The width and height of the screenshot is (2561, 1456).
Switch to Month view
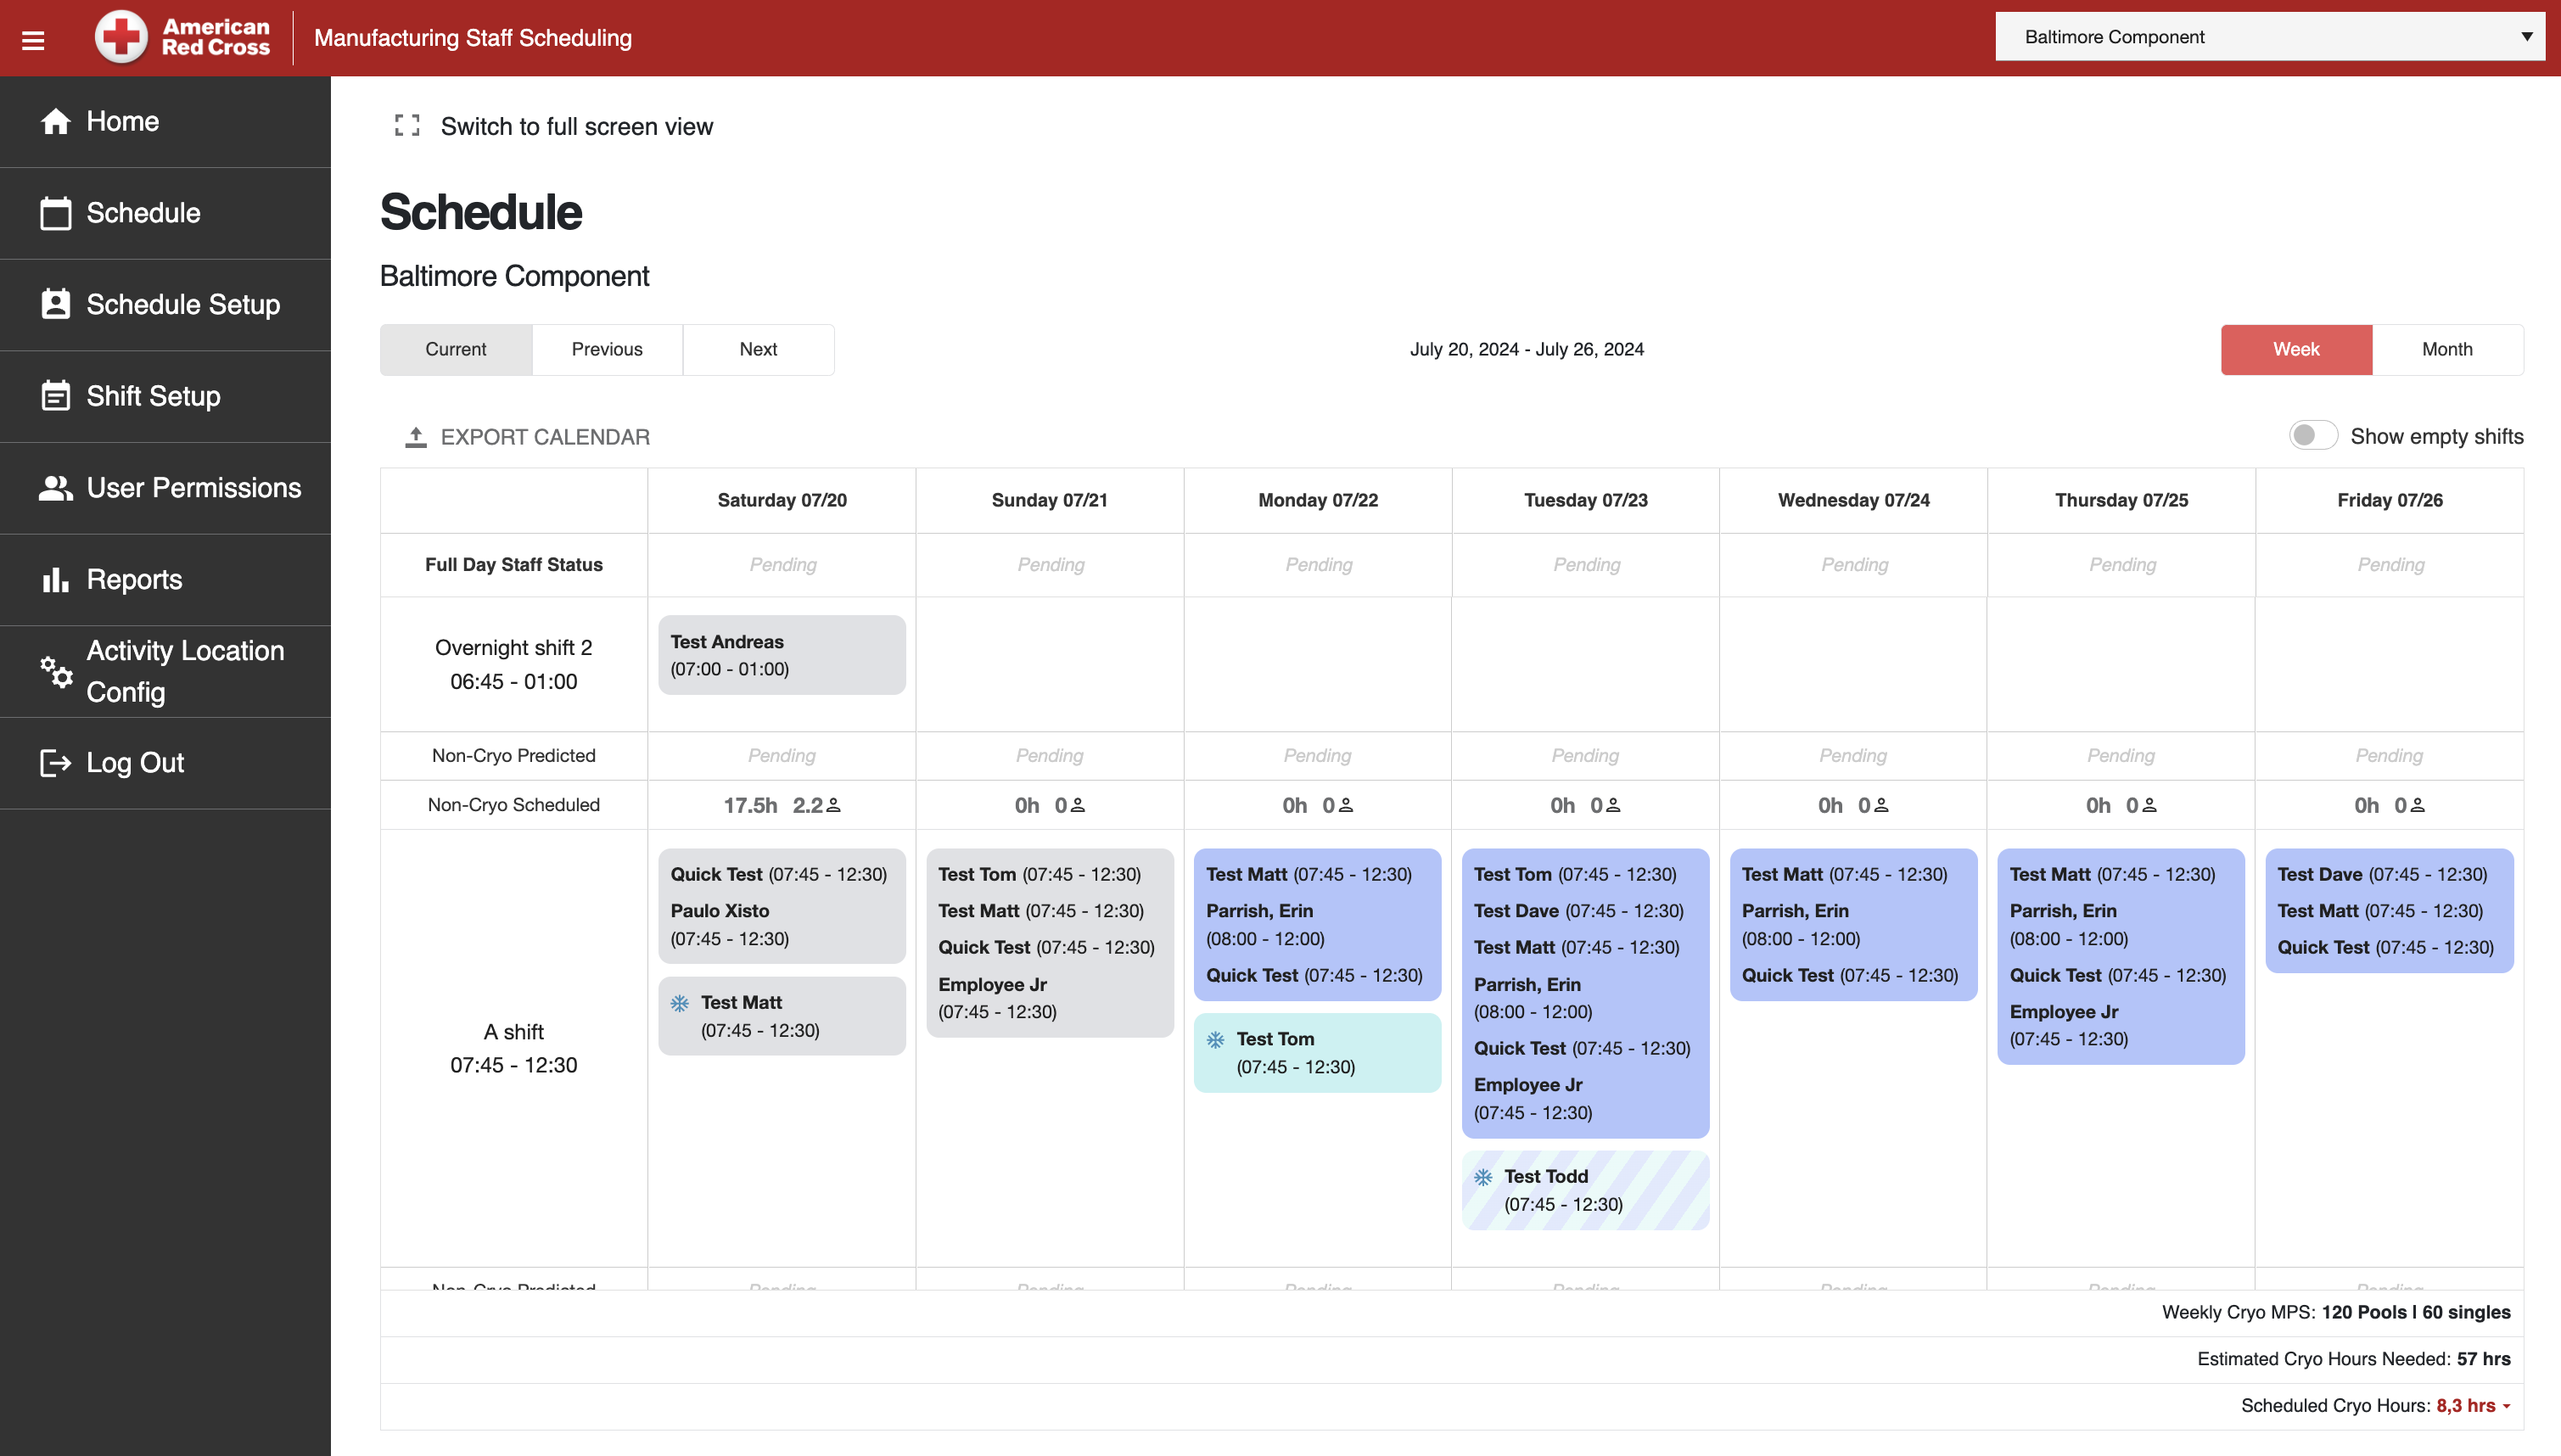[2446, 349]
